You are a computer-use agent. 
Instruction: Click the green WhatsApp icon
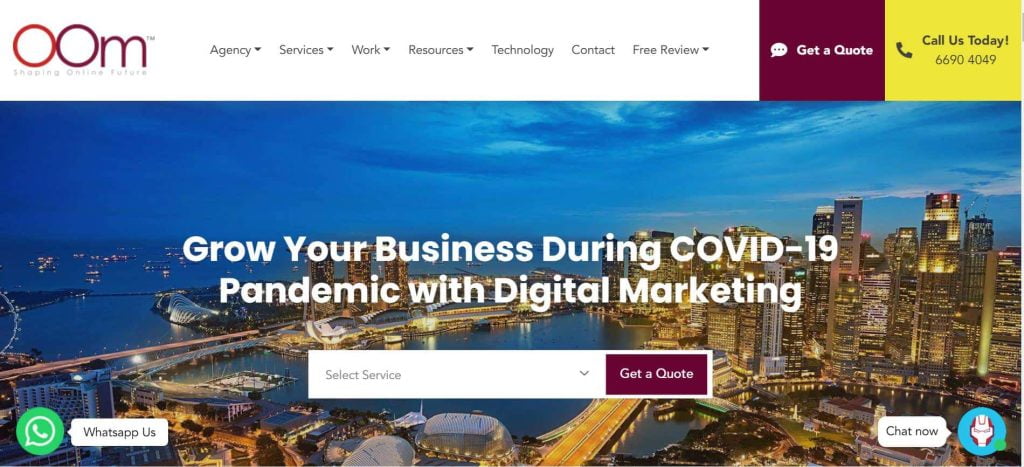click(x=40, y=431)
